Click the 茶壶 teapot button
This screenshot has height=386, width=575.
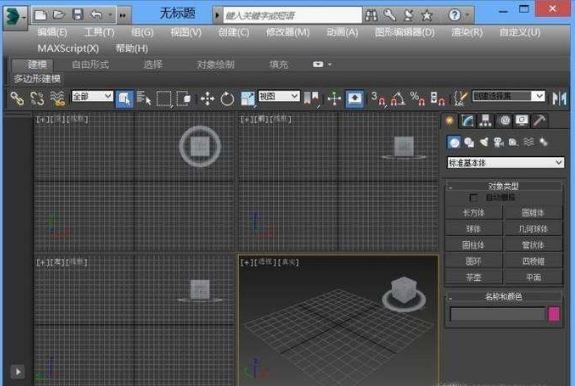[473, 277]
